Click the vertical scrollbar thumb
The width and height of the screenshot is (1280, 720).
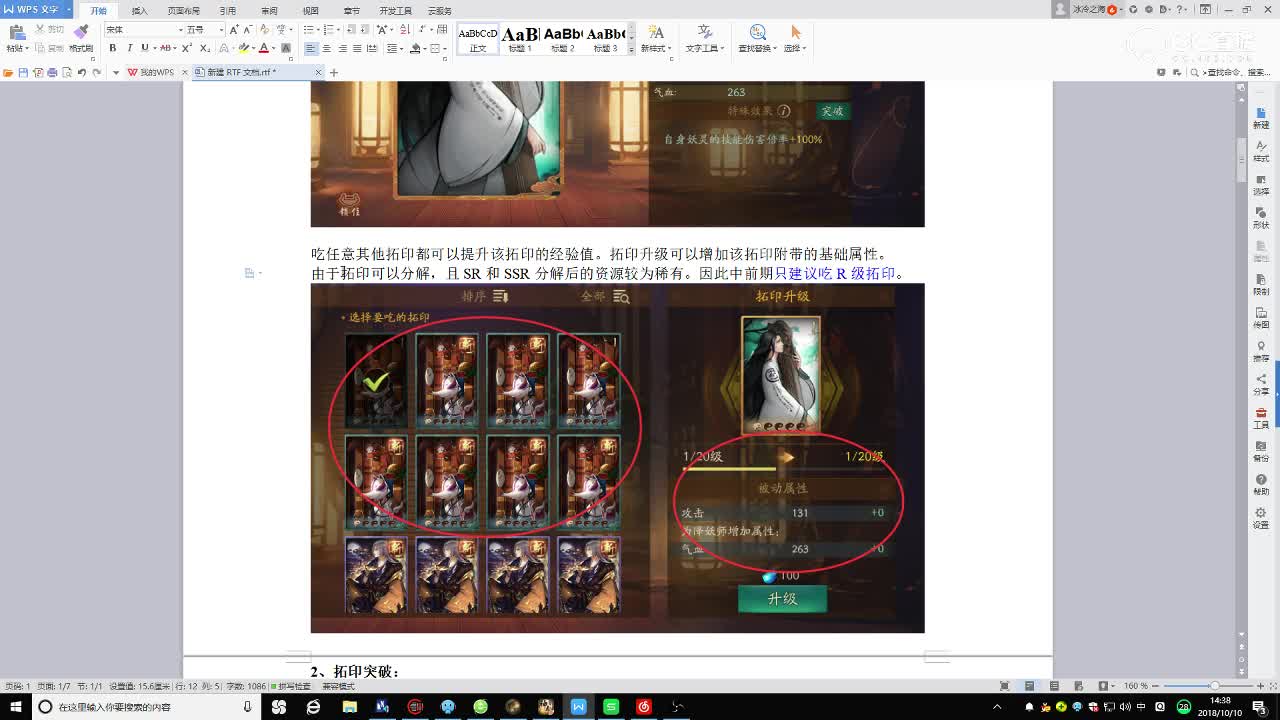pos(1242,158)
